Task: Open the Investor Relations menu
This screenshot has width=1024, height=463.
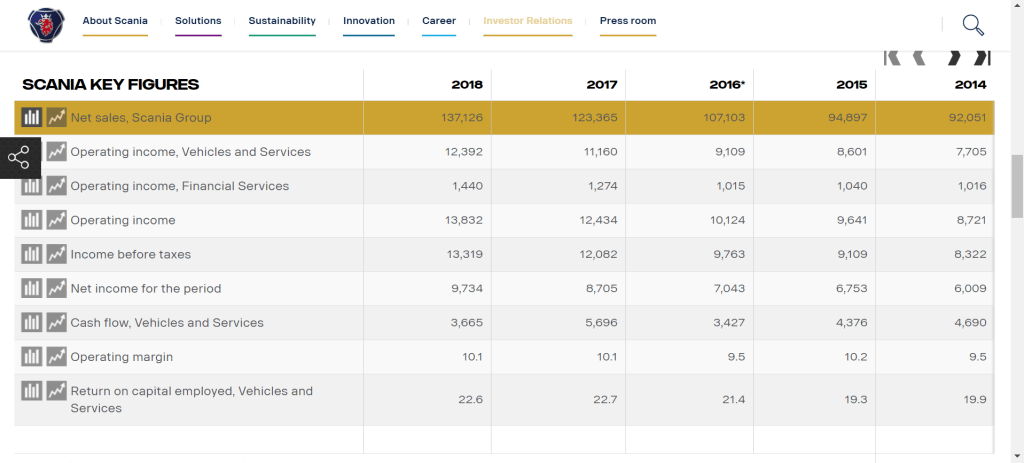Action: point(527,21)
